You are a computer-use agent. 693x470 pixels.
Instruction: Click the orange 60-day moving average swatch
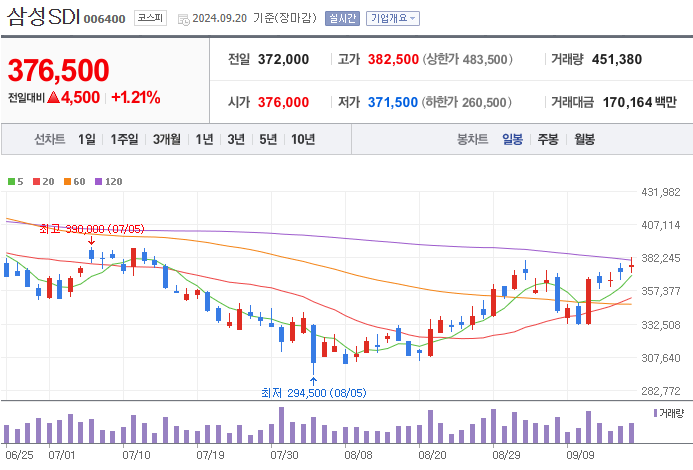tap(68, 182)
